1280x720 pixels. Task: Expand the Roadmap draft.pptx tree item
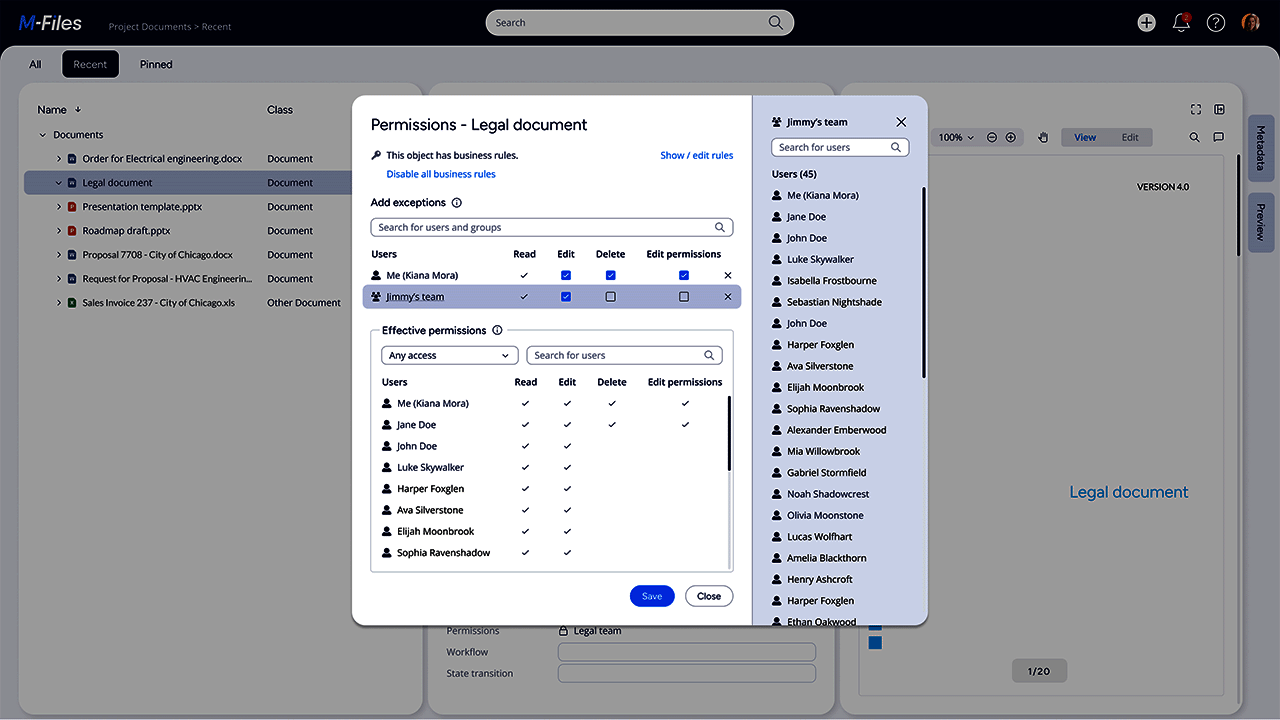[59, 231]
